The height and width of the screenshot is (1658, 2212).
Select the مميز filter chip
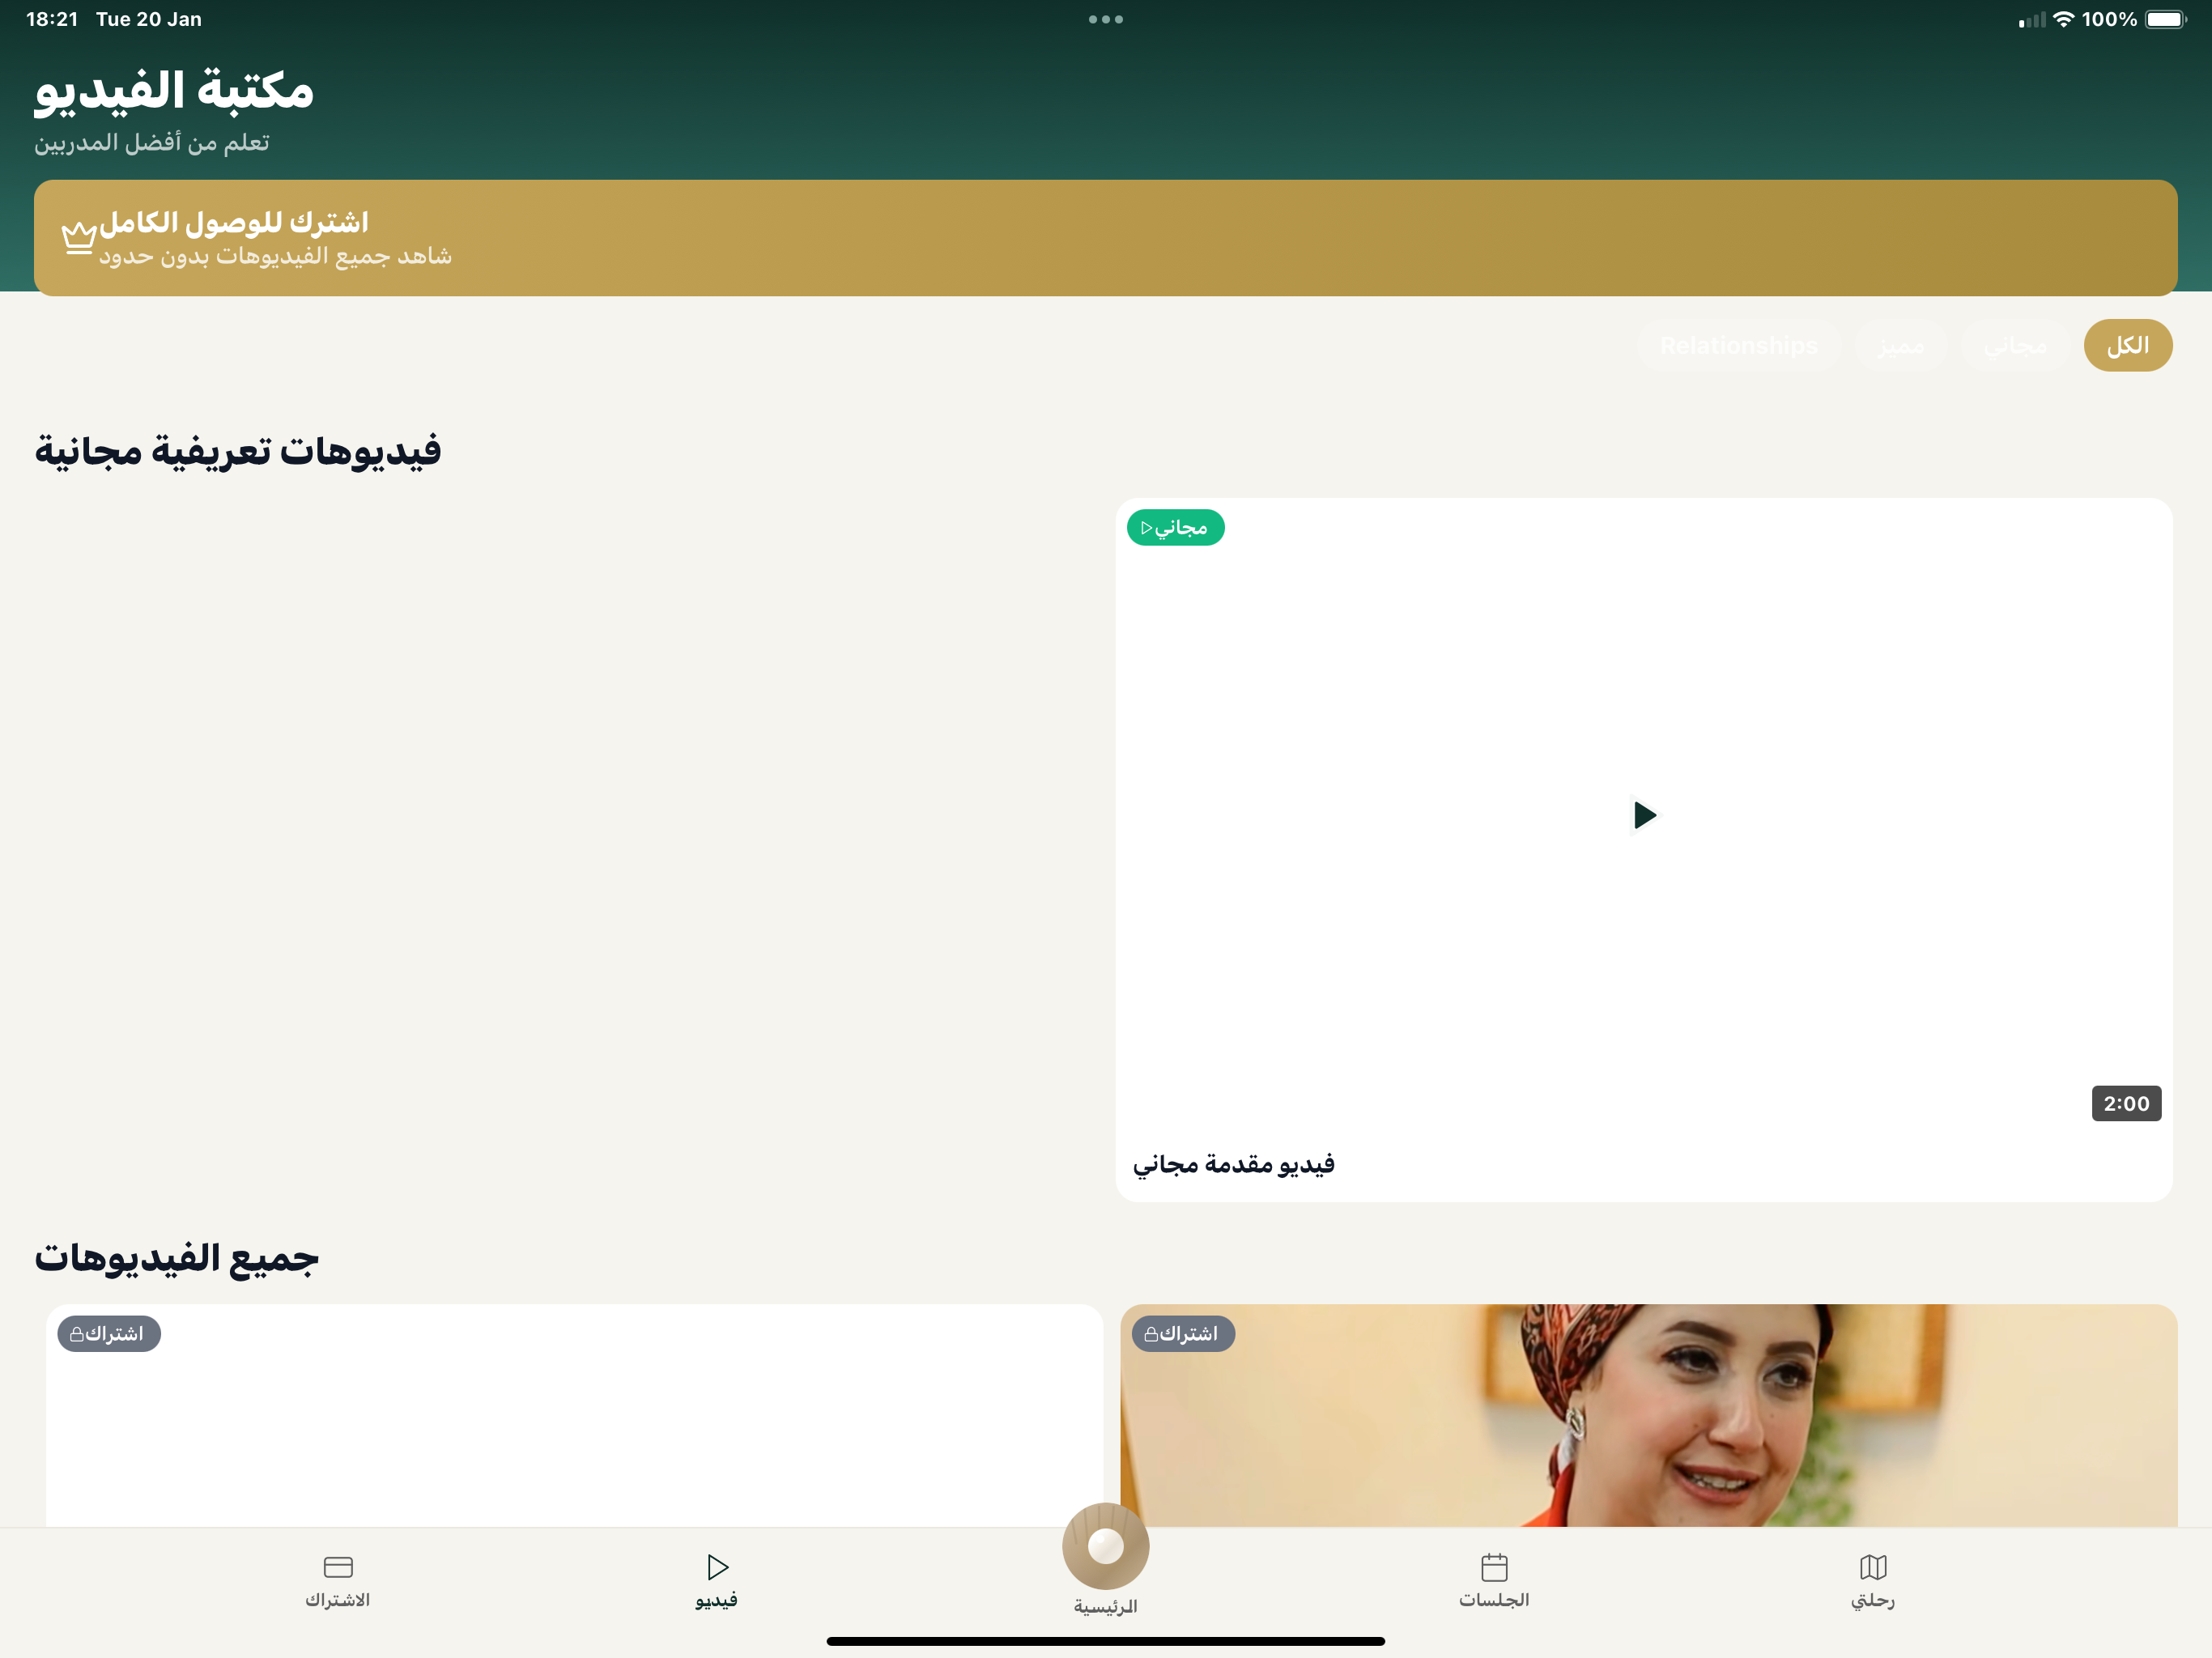pyautogui.click(x=1901, y=346)
